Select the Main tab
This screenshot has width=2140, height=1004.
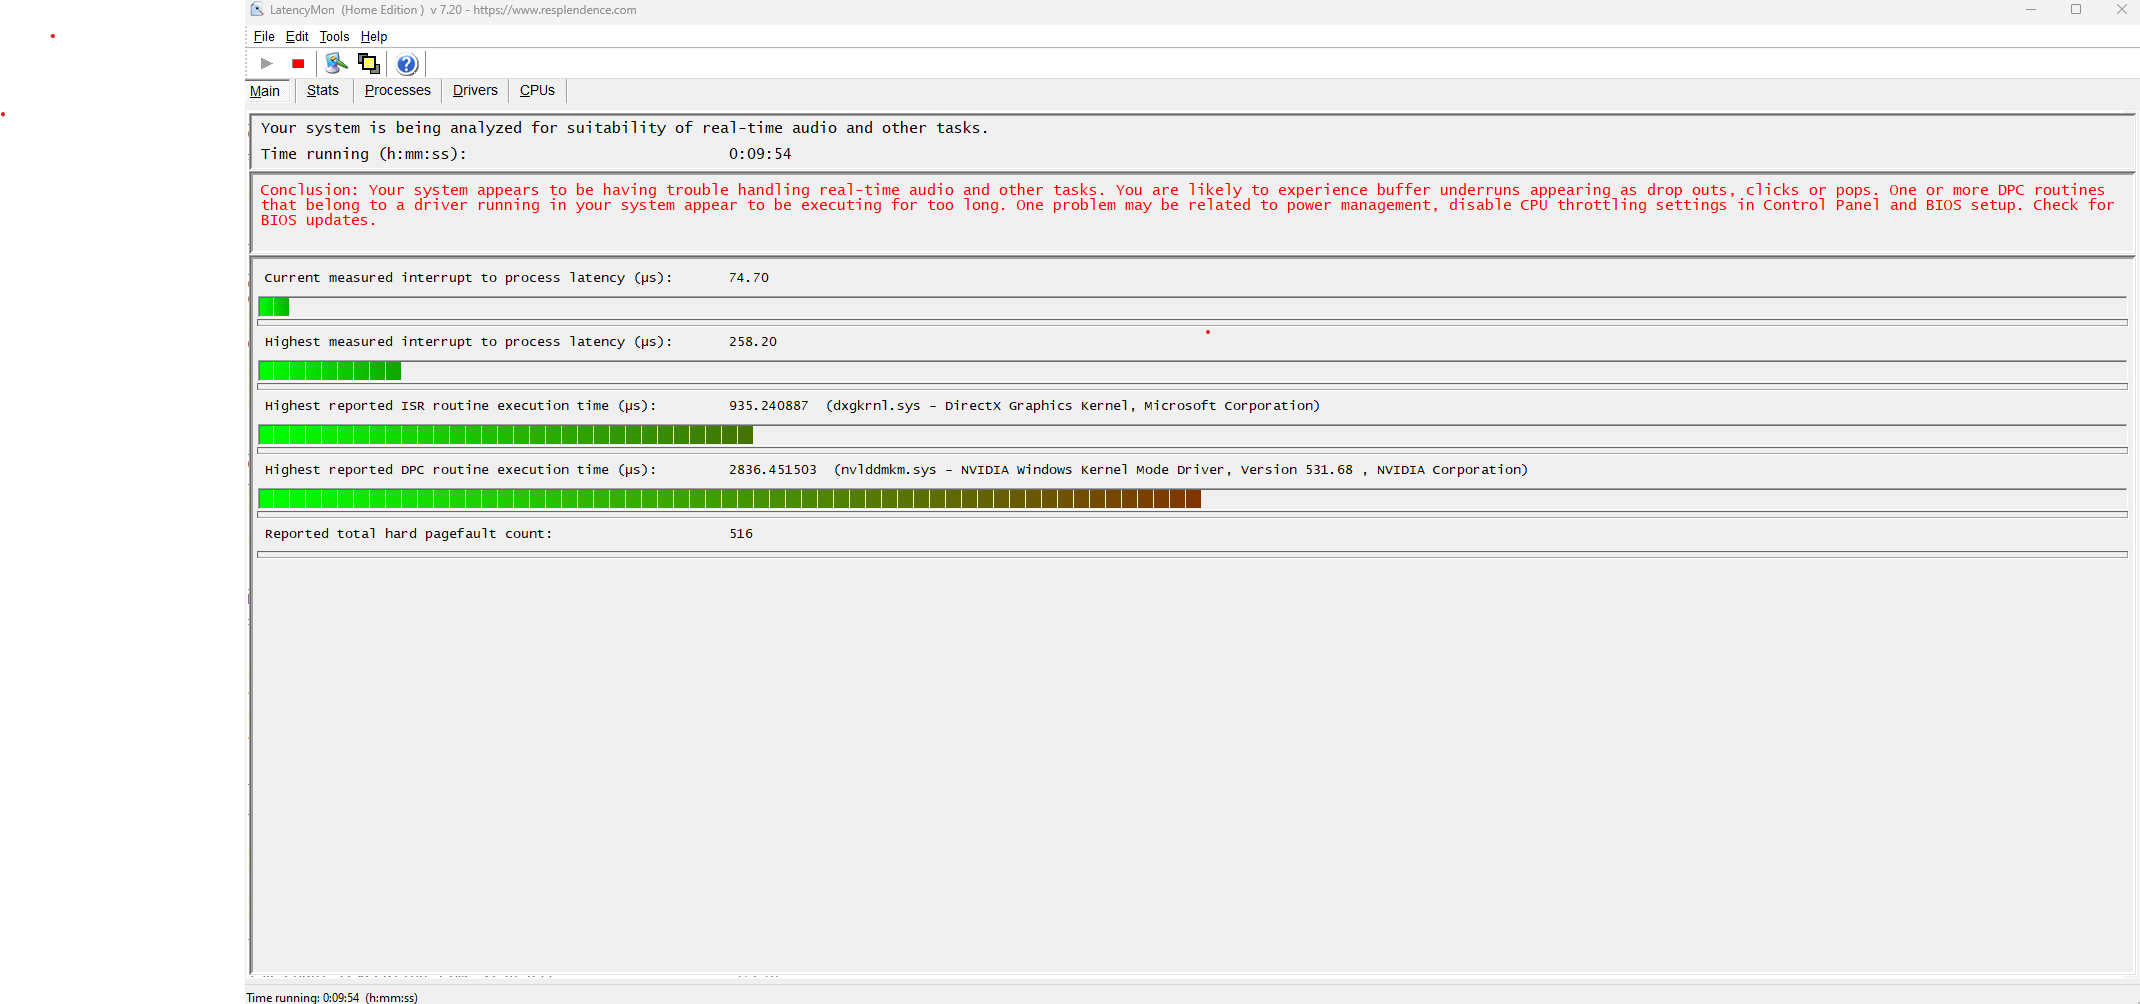[265, 91]
